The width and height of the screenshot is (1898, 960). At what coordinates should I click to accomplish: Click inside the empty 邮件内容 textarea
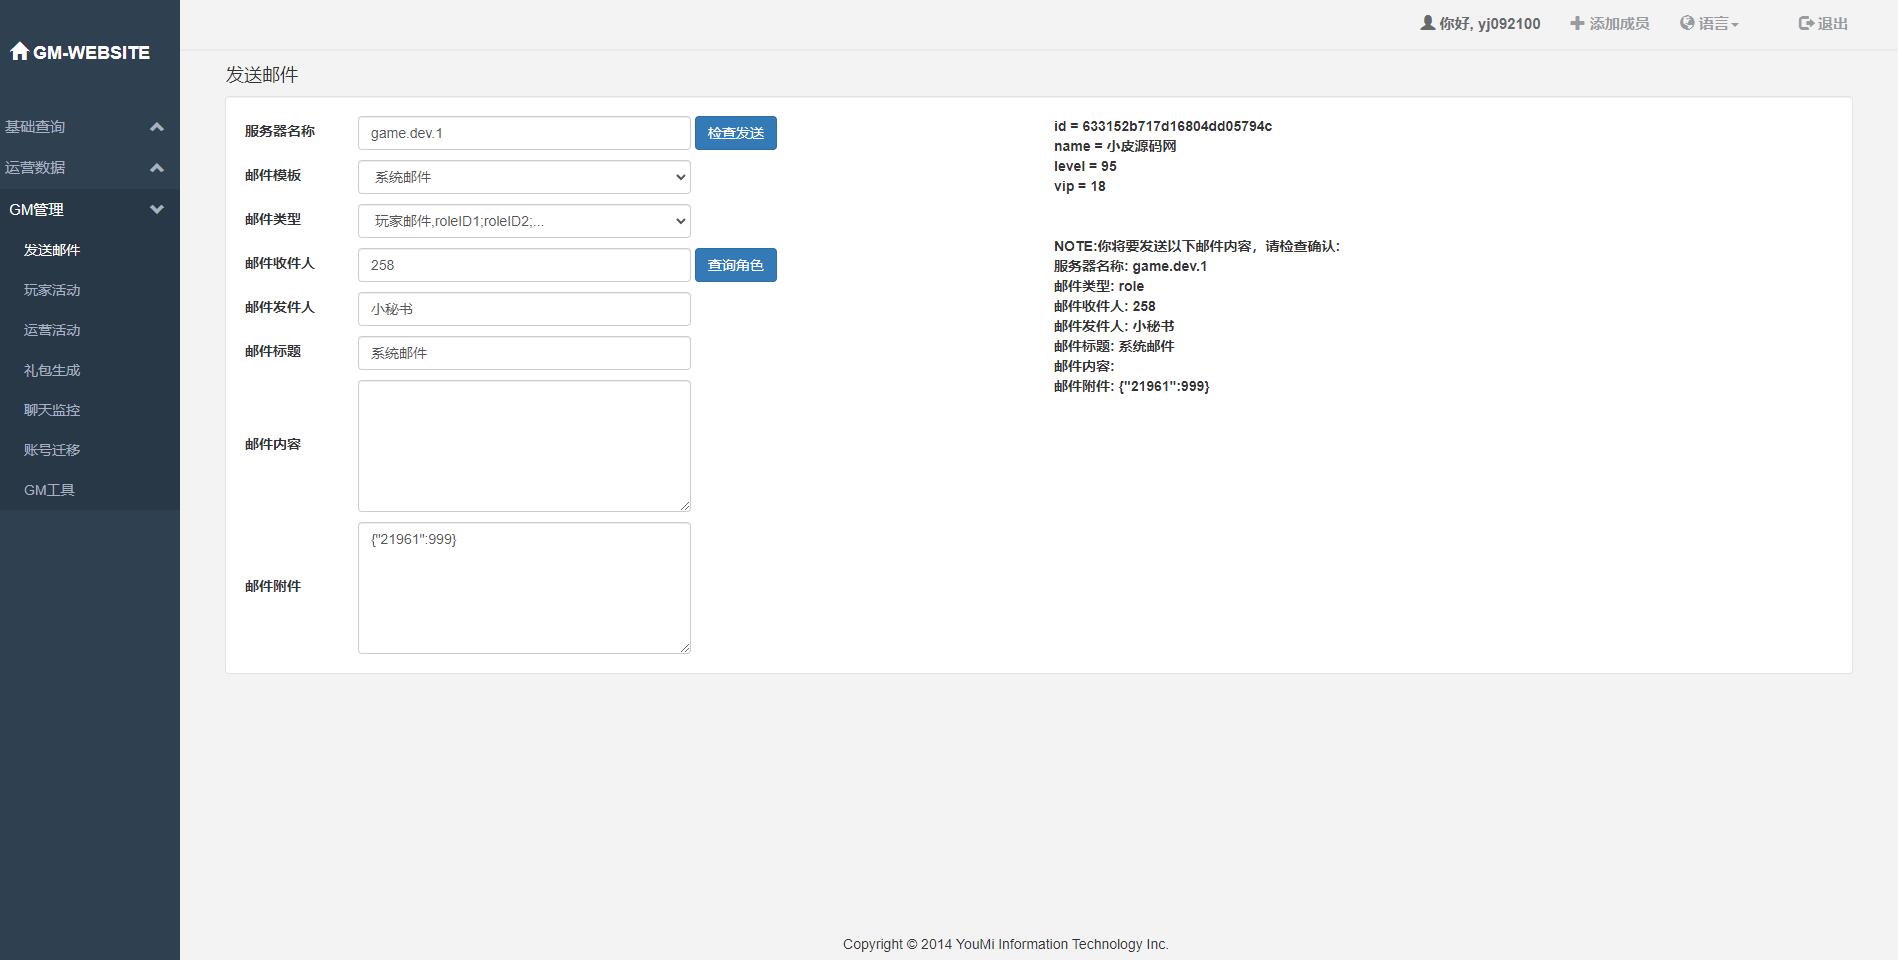[x=523, y=445]
